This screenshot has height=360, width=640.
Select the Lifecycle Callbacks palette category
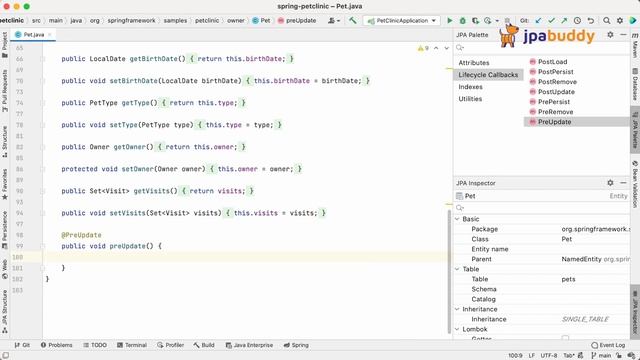(x=488, y=75)
